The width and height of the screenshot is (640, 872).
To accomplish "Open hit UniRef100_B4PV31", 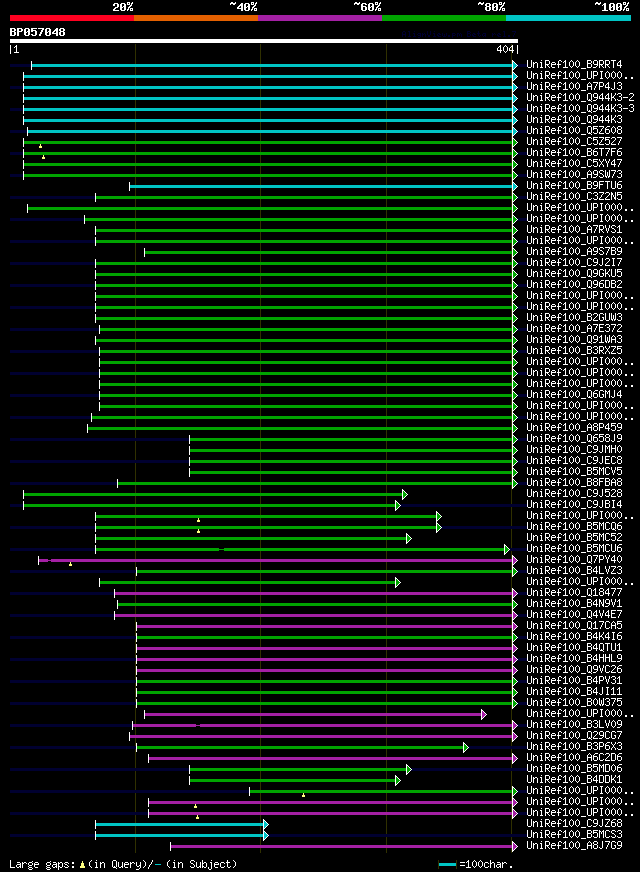I will point(574,681).
